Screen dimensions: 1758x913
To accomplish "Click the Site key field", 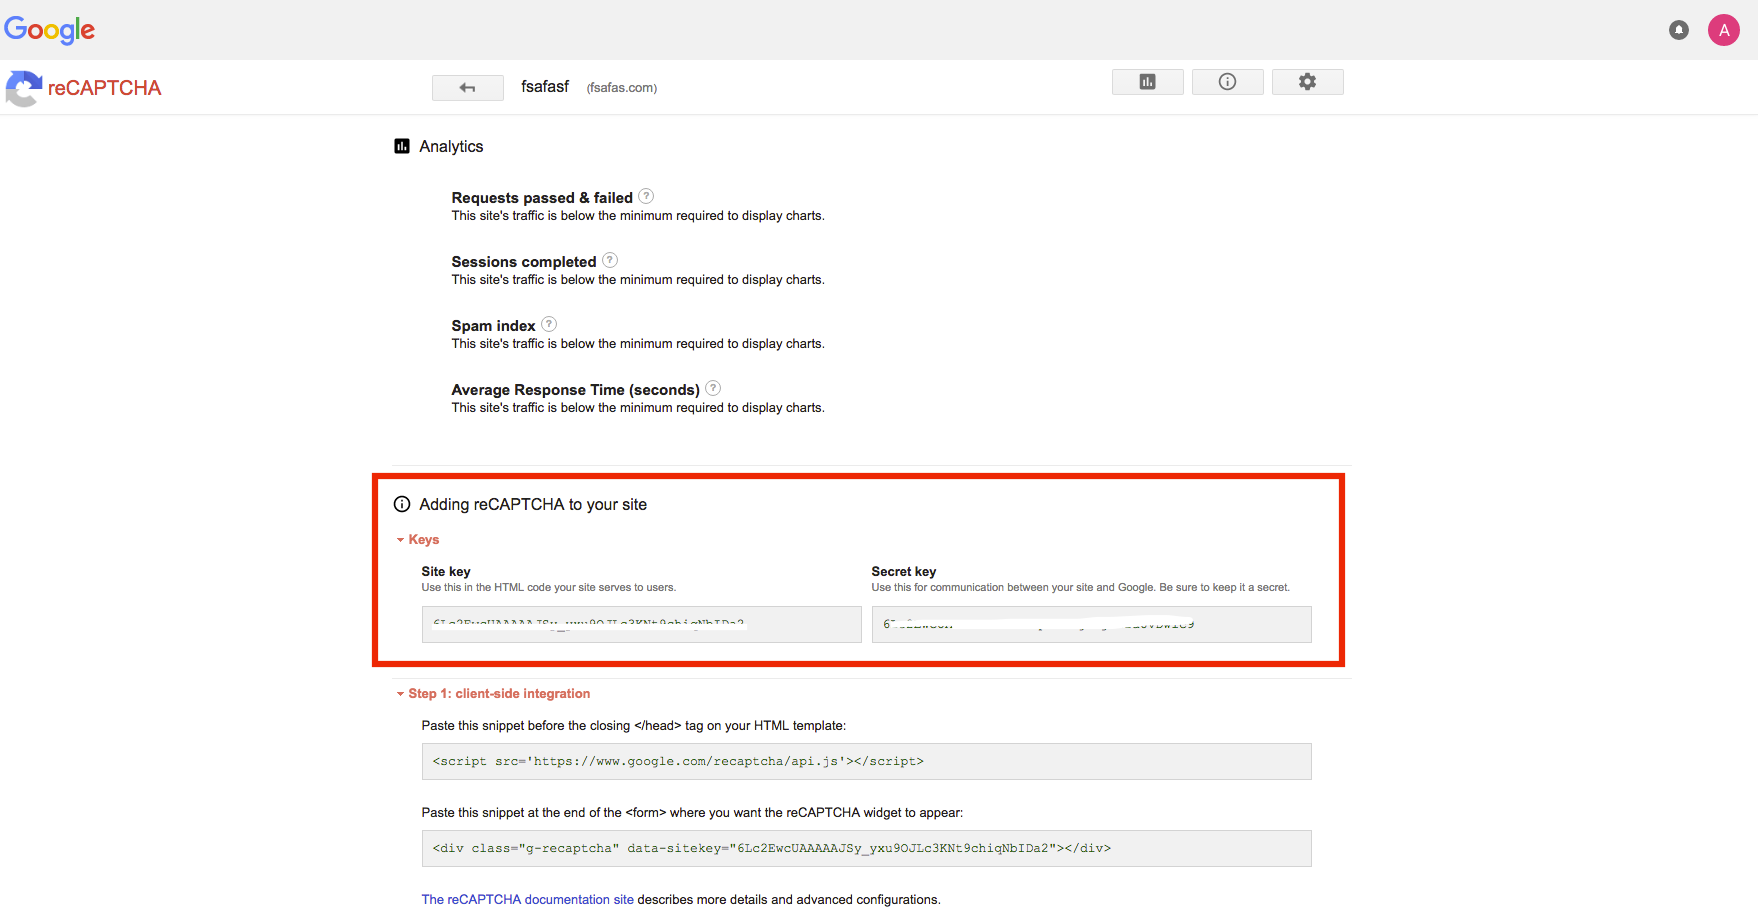I will pyautogui.click(x=641, y=624).
